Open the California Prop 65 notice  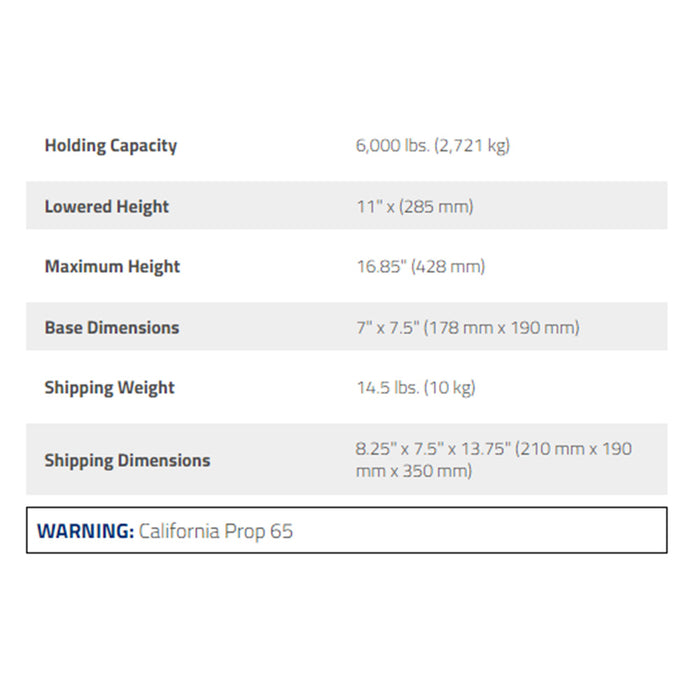(x=216, y=531)
